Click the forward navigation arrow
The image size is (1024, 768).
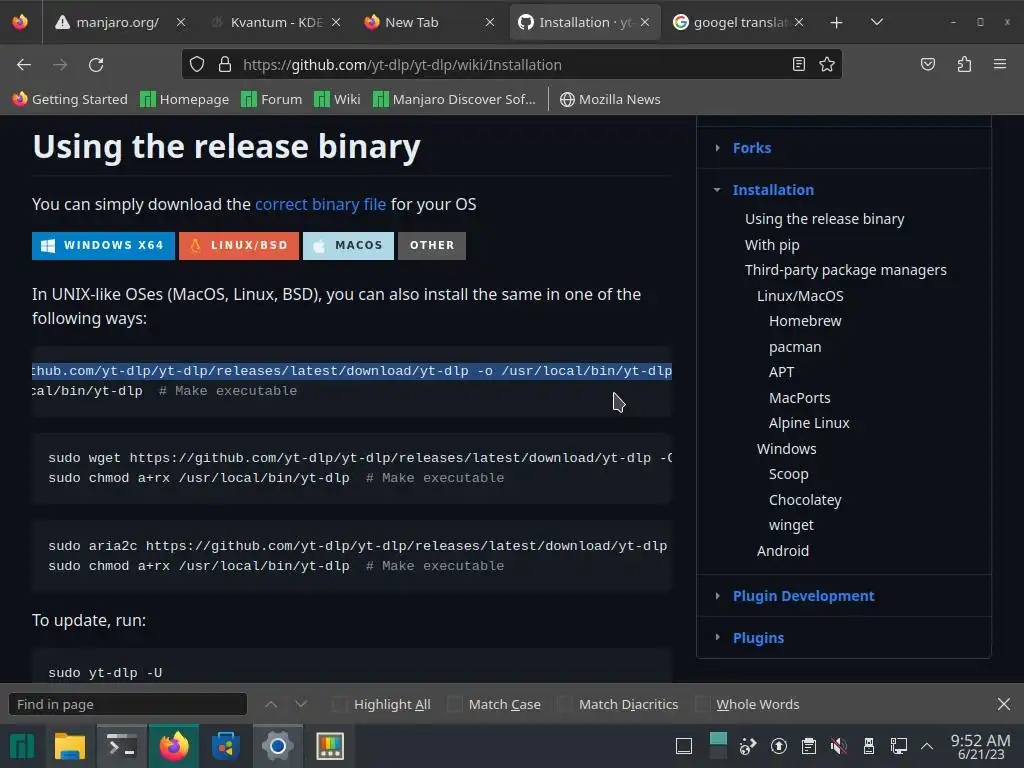click(x=60, y=65)
